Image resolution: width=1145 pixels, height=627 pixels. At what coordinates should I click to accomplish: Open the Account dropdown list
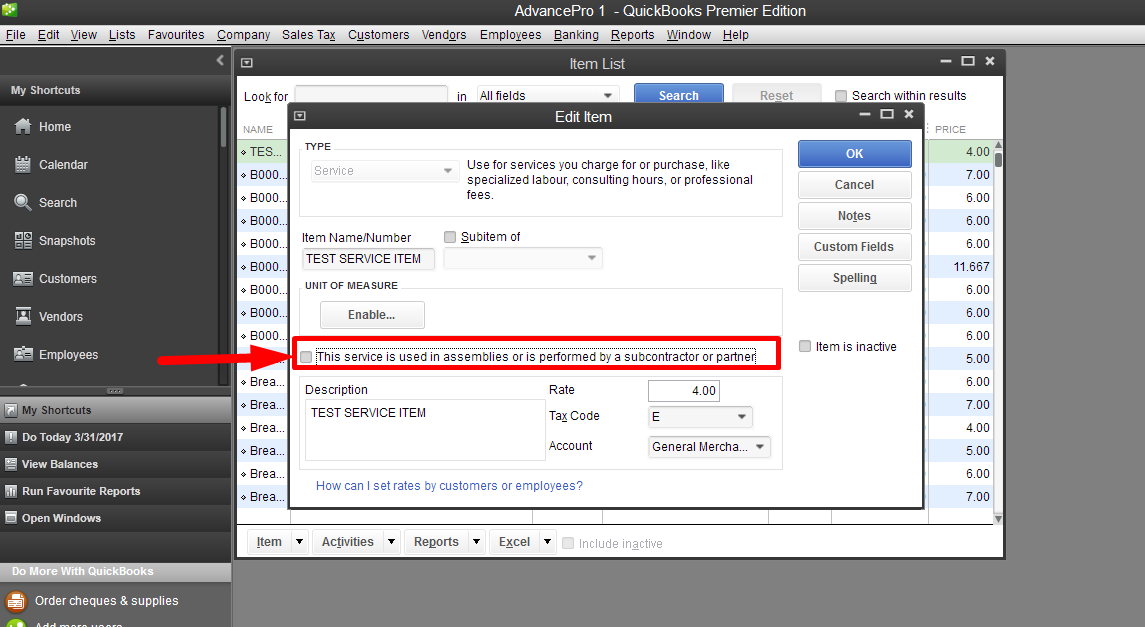pos(759,447)
